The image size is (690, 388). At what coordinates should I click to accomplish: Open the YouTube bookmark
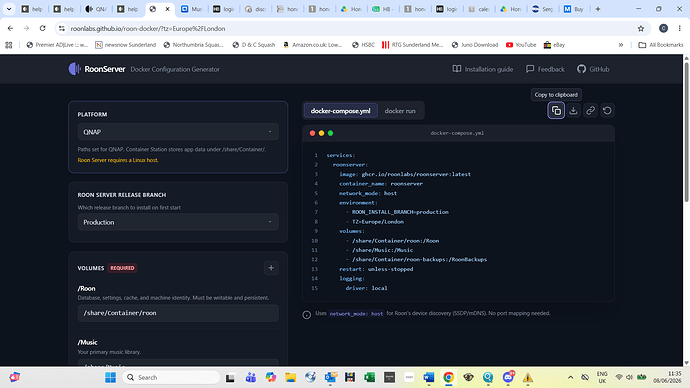[521, 45]
